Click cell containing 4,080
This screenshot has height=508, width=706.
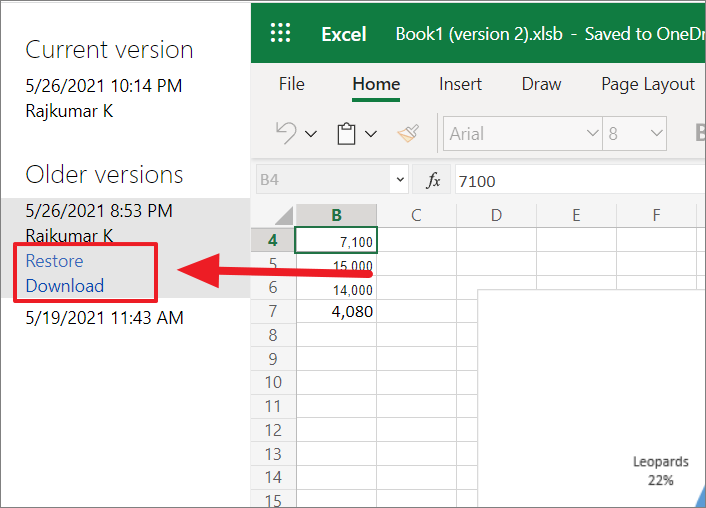pos(336,312)
